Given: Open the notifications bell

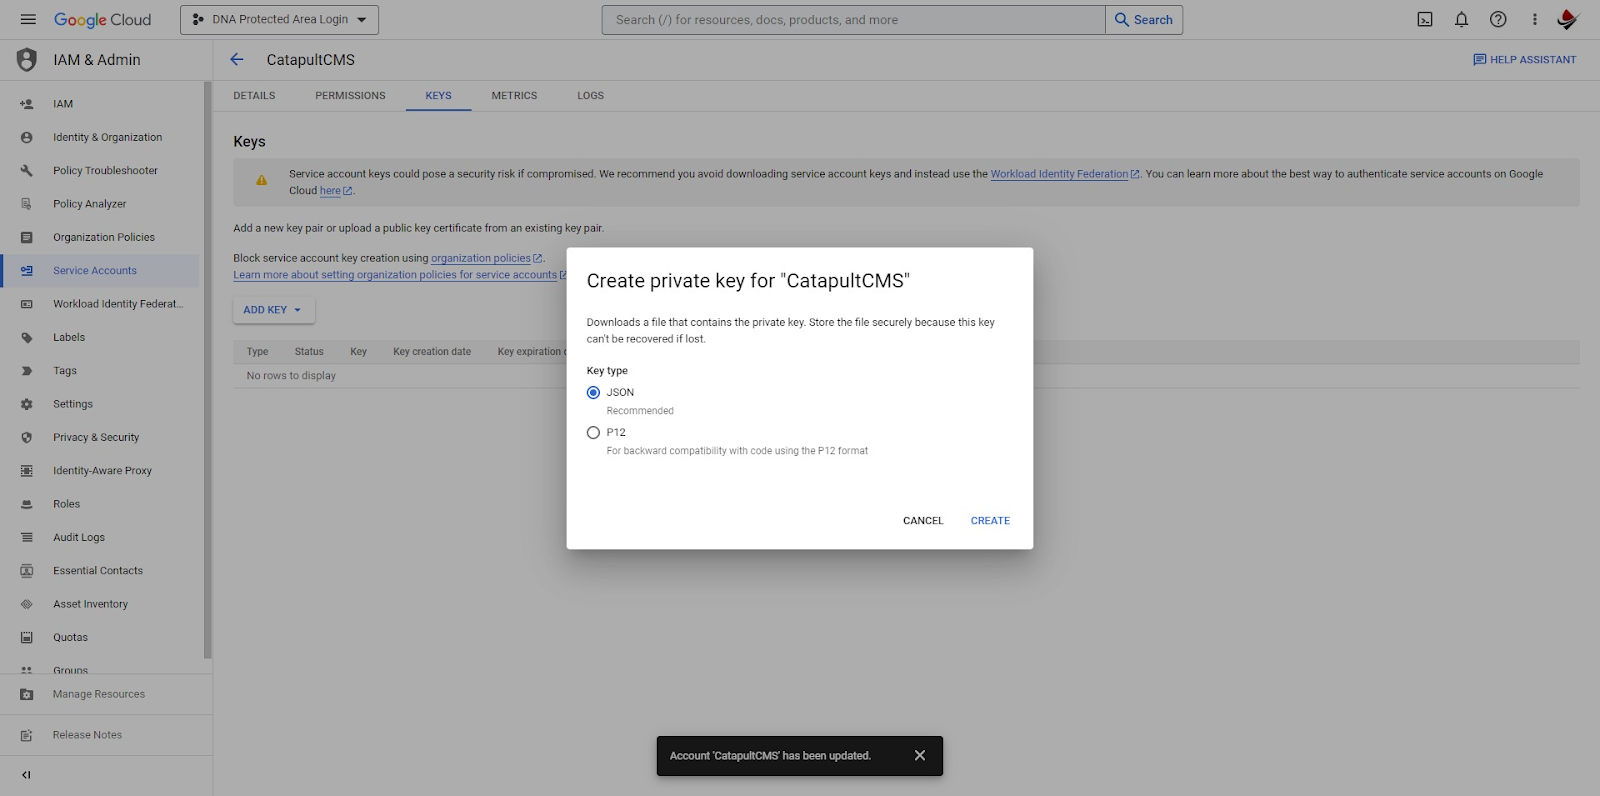Looking at the screenshot, I should (1461, 20).
